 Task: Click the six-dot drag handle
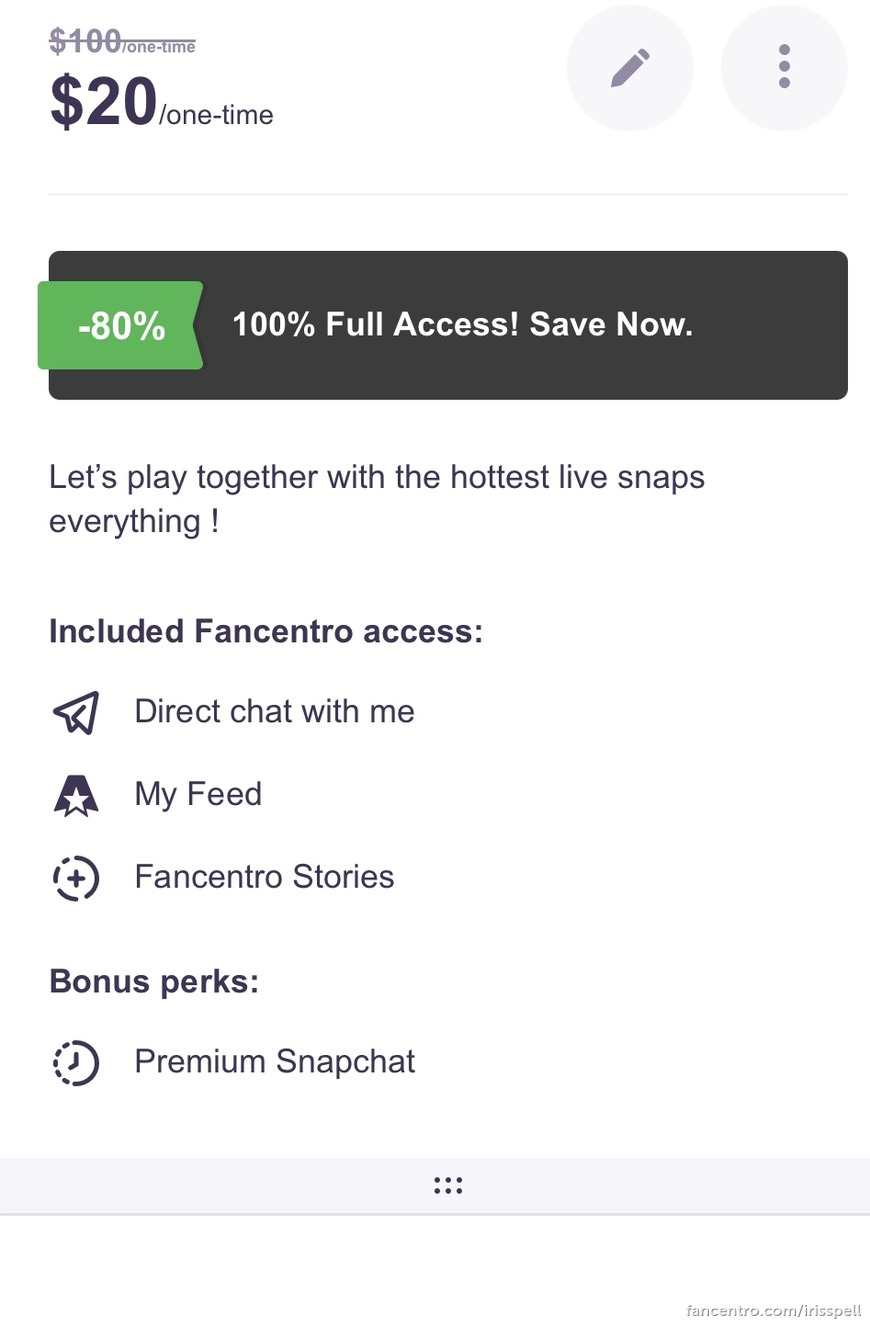coord(448,1186)
